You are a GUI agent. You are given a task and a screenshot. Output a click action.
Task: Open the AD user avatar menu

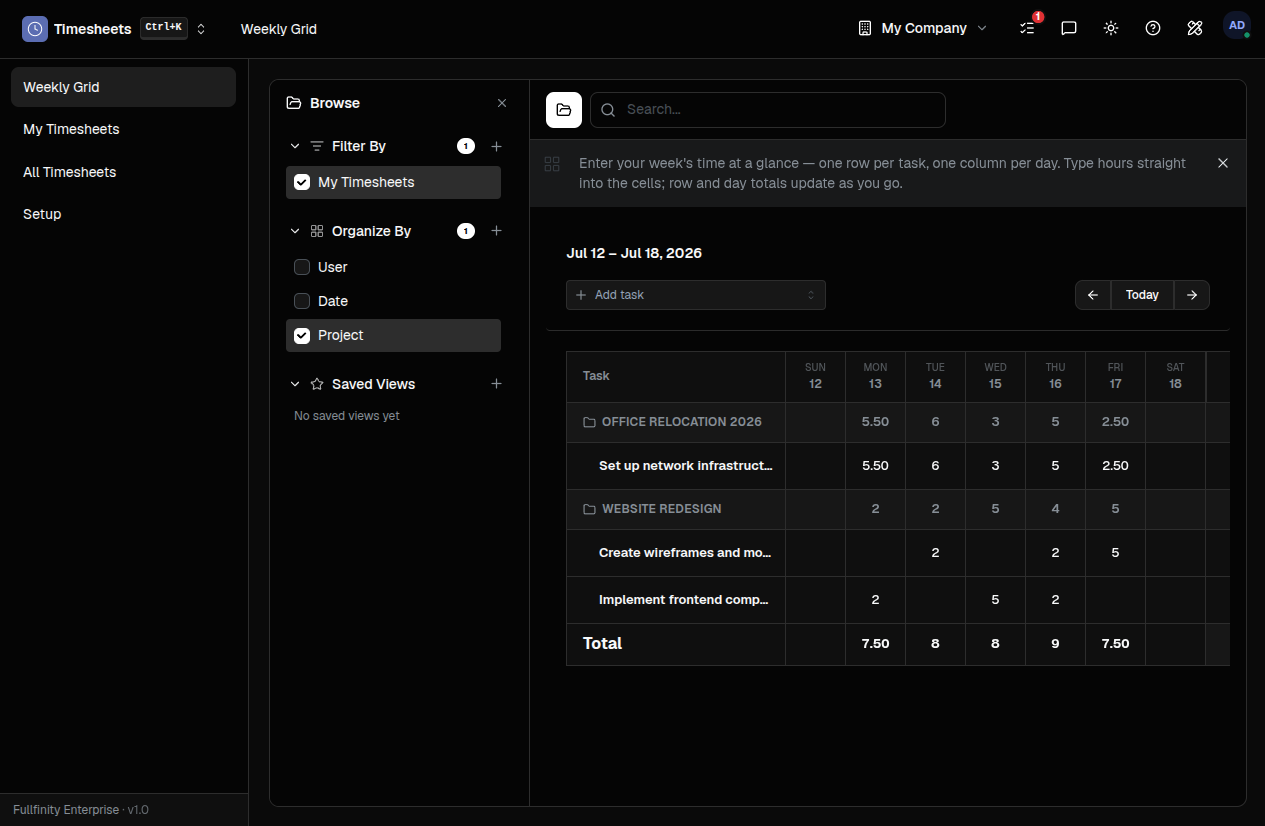(1237, 26)
